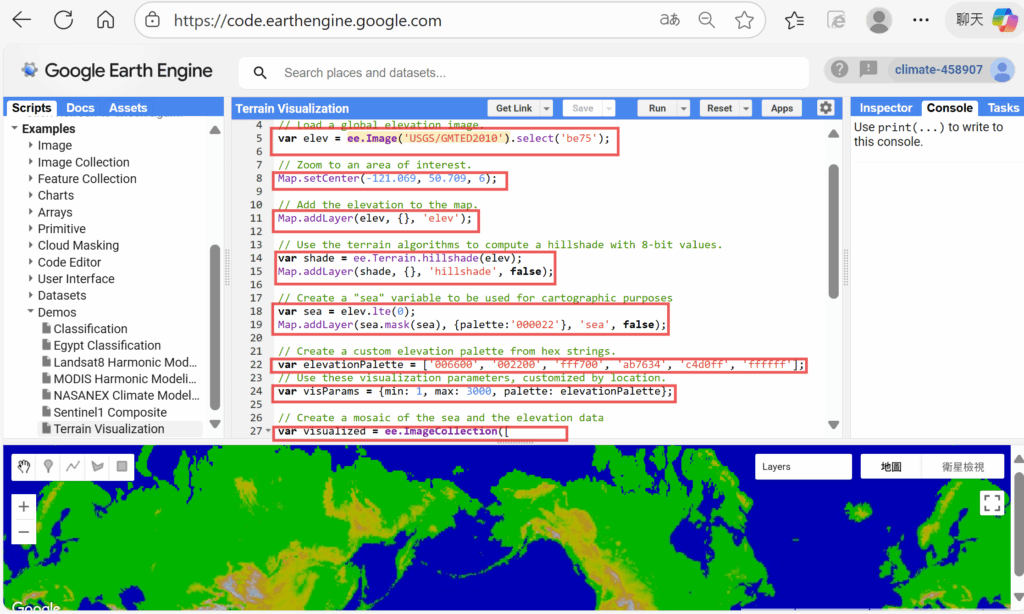Image resolution: width=1024 pixels, height=614 pixels.
Task: Open the Egypt Classification demo script
Action: [x=107, y=345]
